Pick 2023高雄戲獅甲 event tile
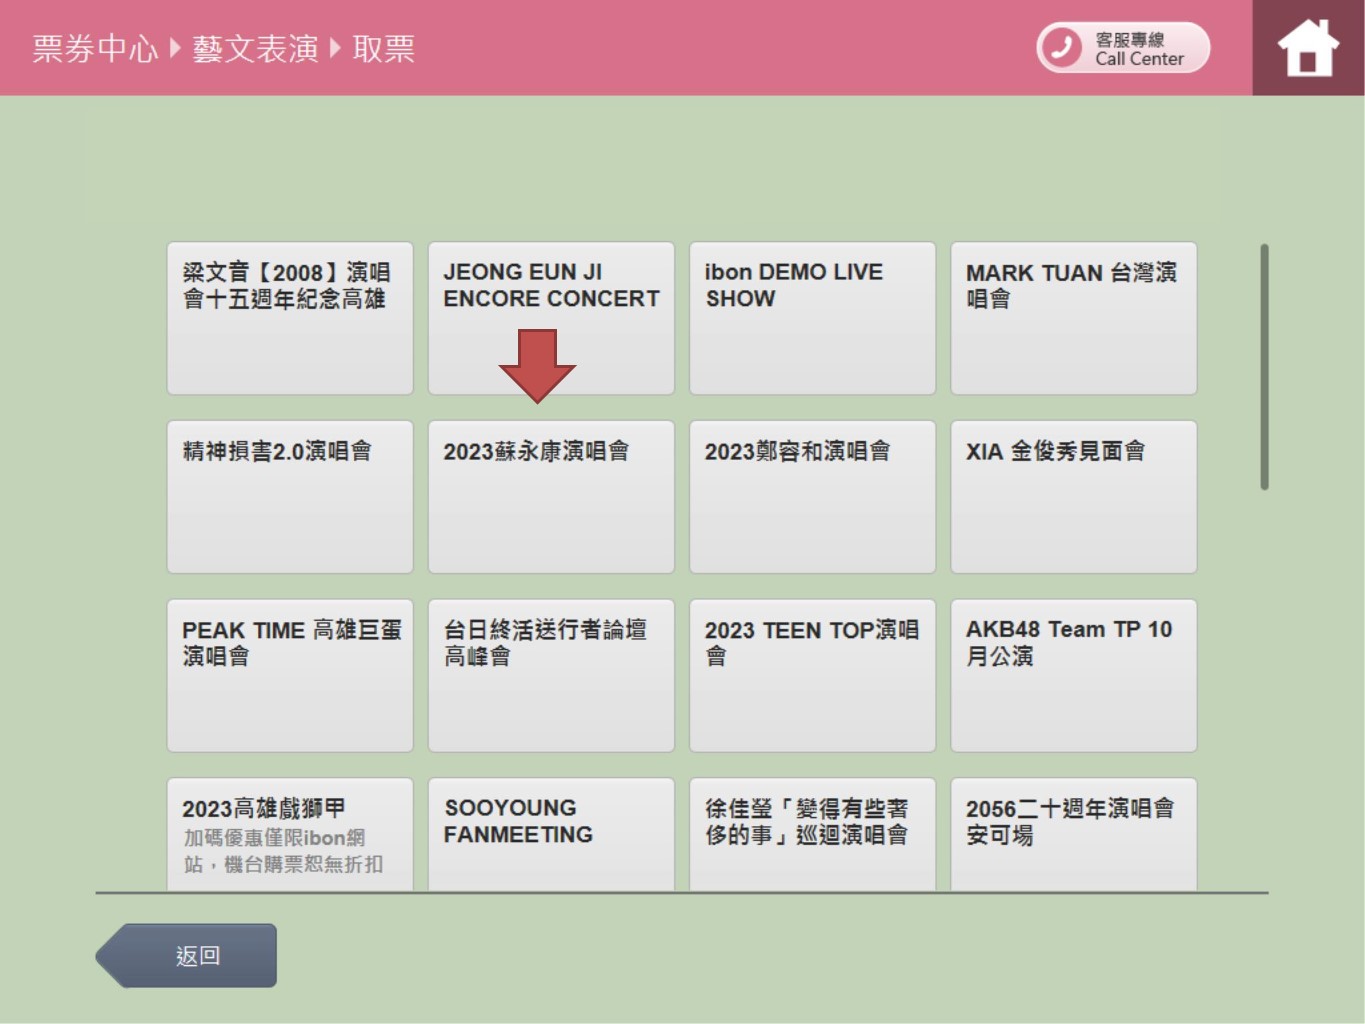 [x=290, y=834]
